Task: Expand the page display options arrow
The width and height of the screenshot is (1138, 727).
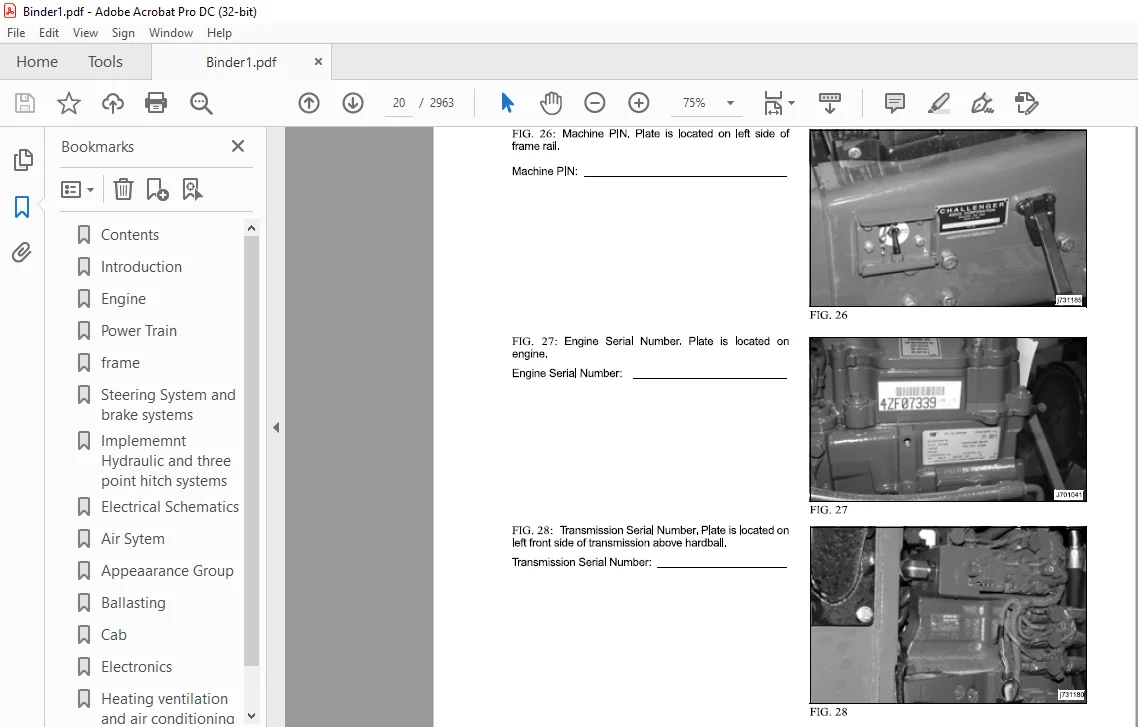Action: [791, 103]
